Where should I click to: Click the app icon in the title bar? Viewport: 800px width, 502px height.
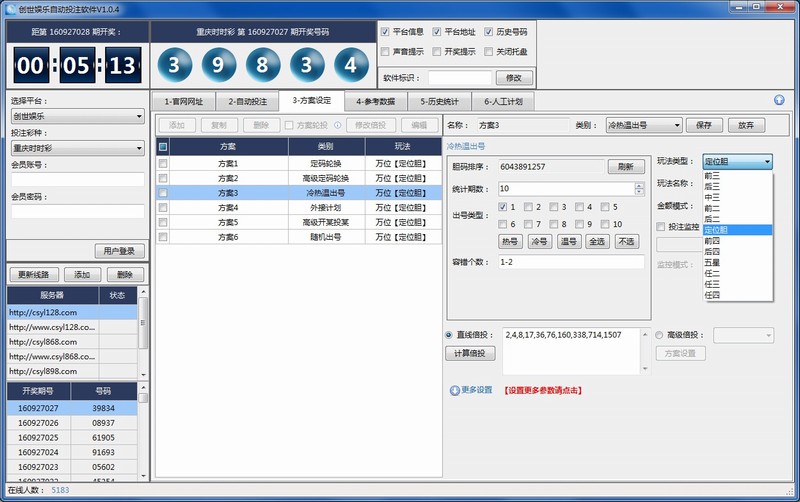click(x=10, y=8)
